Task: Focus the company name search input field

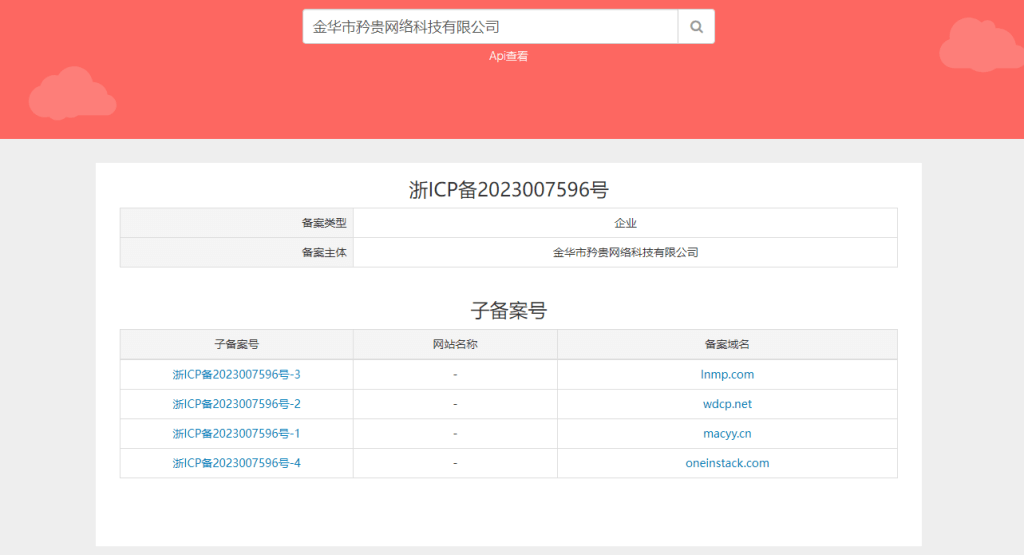Action: 490,27
